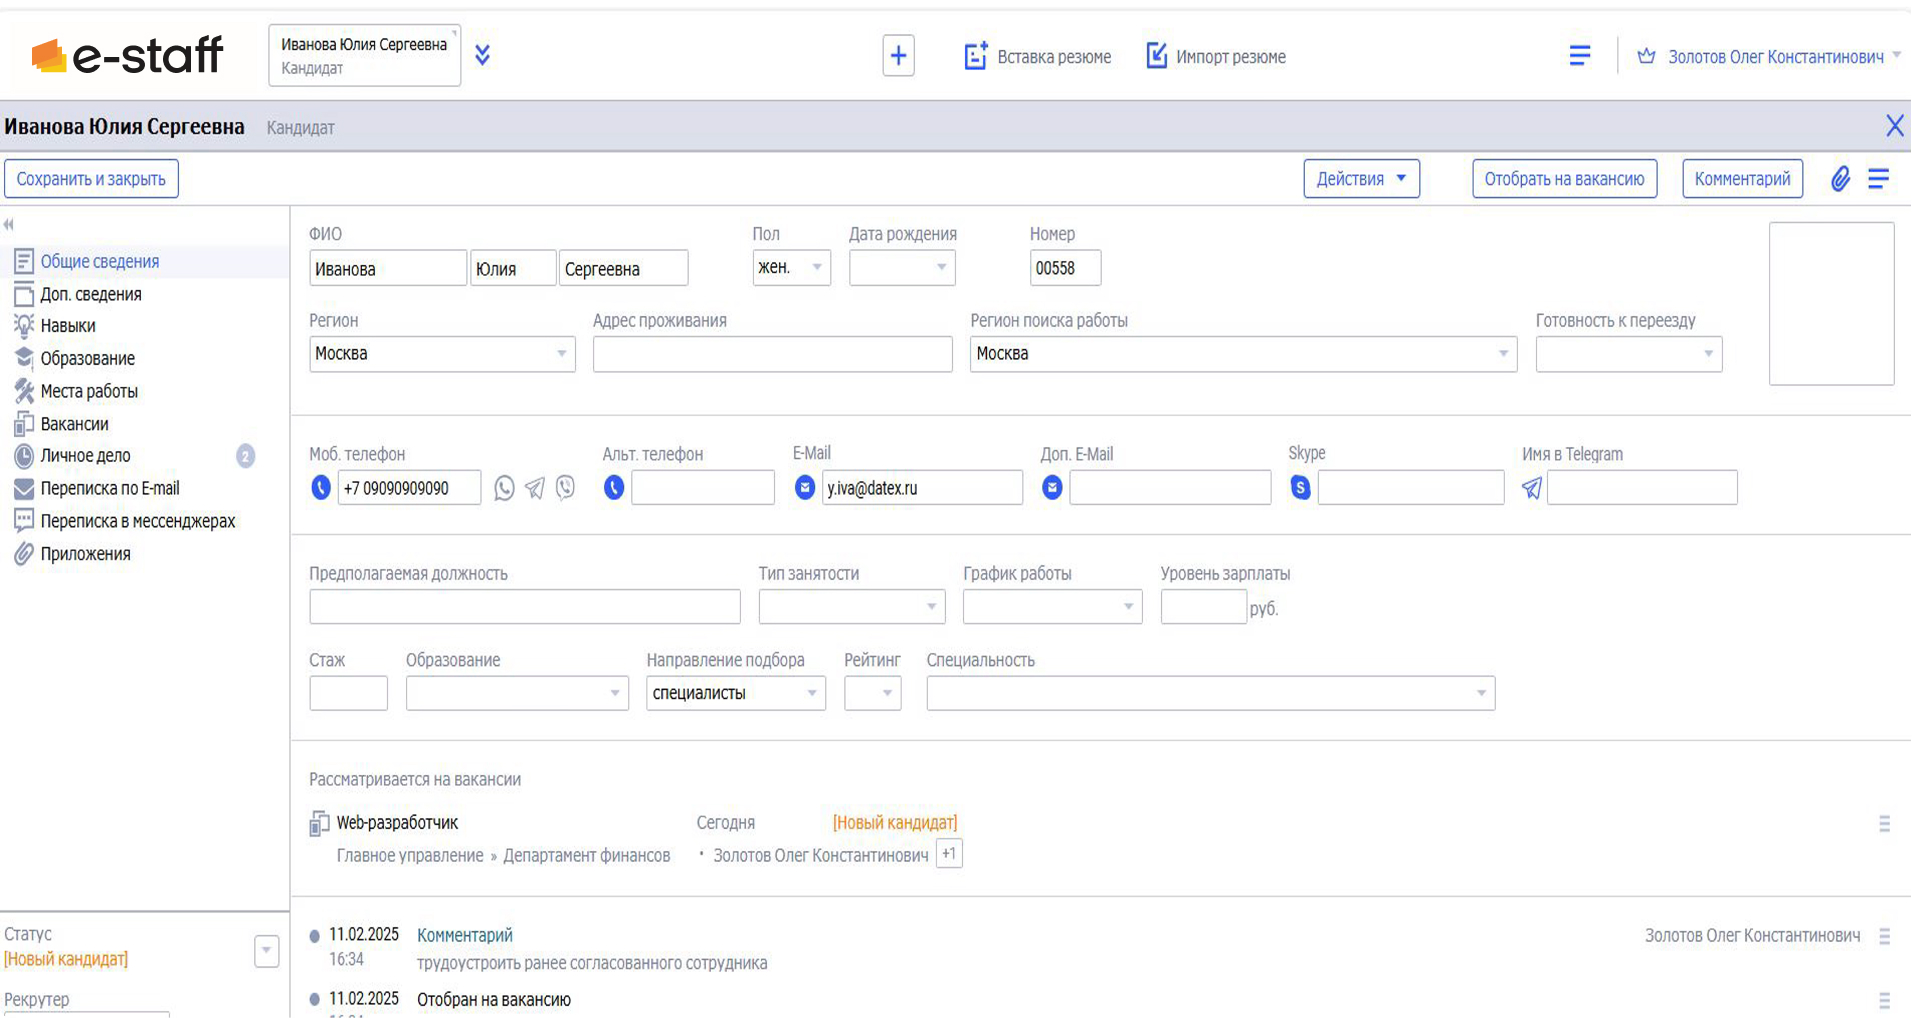Image resolution: width=1915 pixels, height=1018 pixels.
Task: Click the Предполагаемая должность input field
Action: coord(525,607)
